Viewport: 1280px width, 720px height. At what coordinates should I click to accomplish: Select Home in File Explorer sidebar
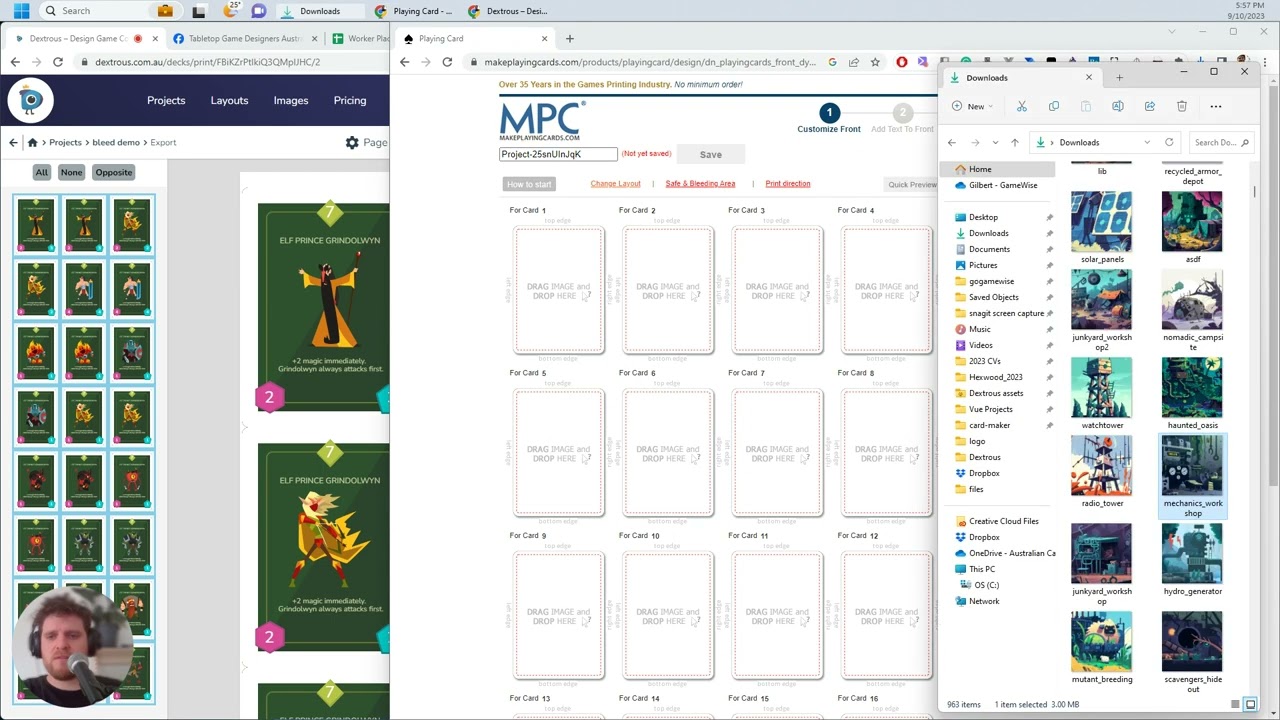(998, 169)
